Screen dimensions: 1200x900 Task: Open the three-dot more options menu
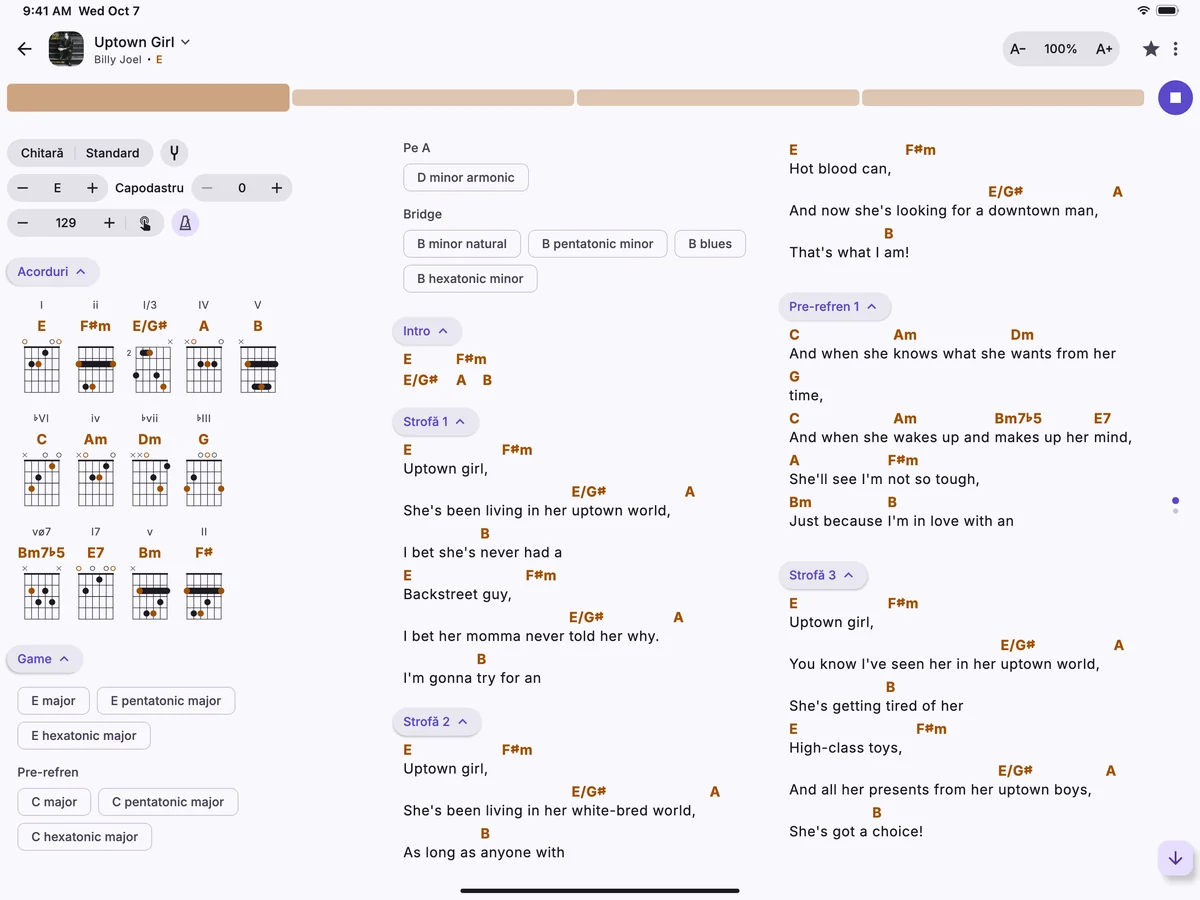point(1176,49)
